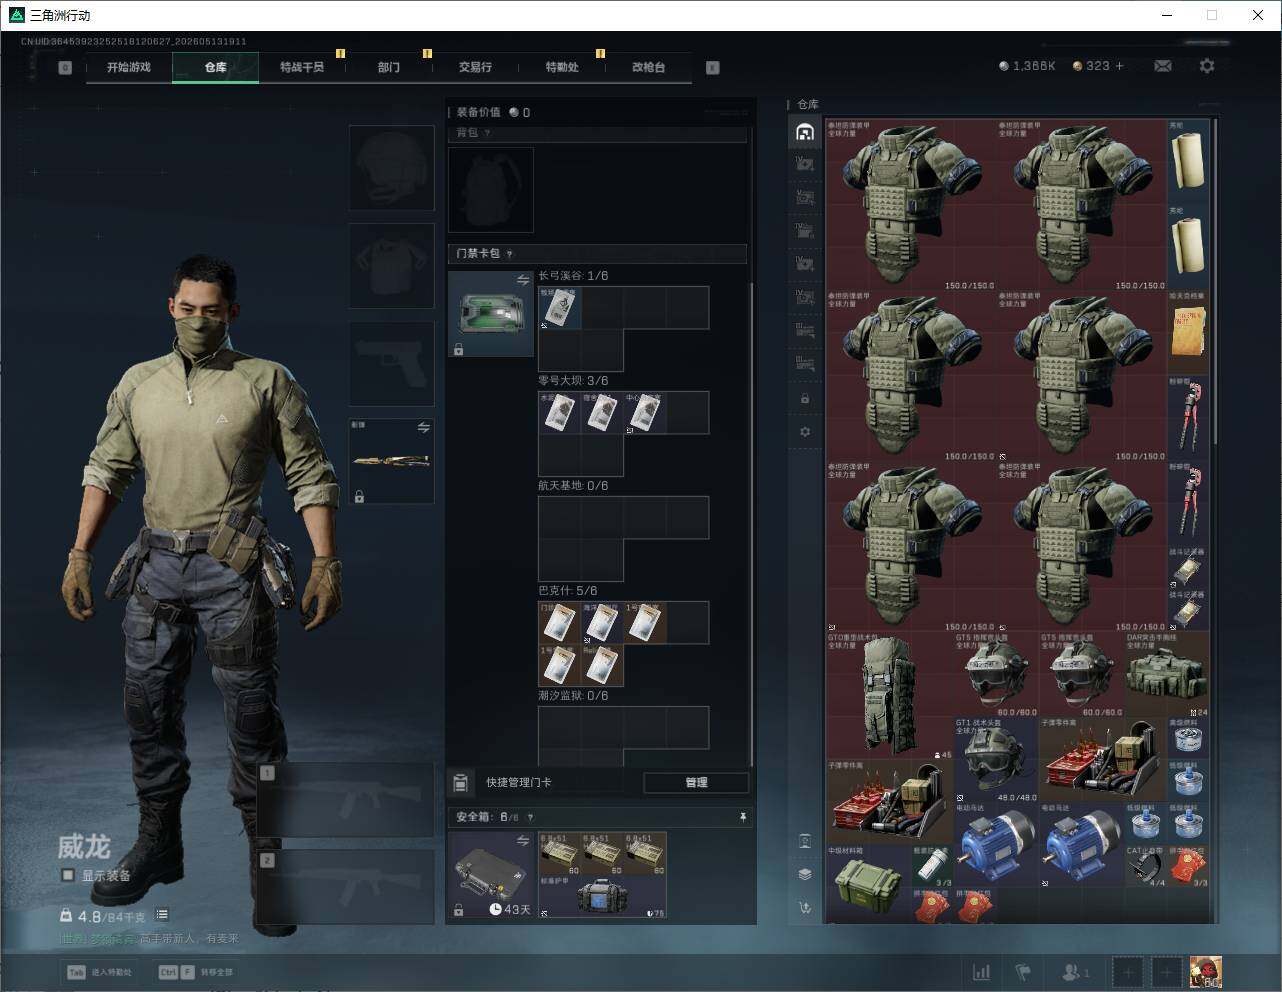Select empty primary weapon slot 1
This screenshot has width=1282, height=992.
(345, 801)
